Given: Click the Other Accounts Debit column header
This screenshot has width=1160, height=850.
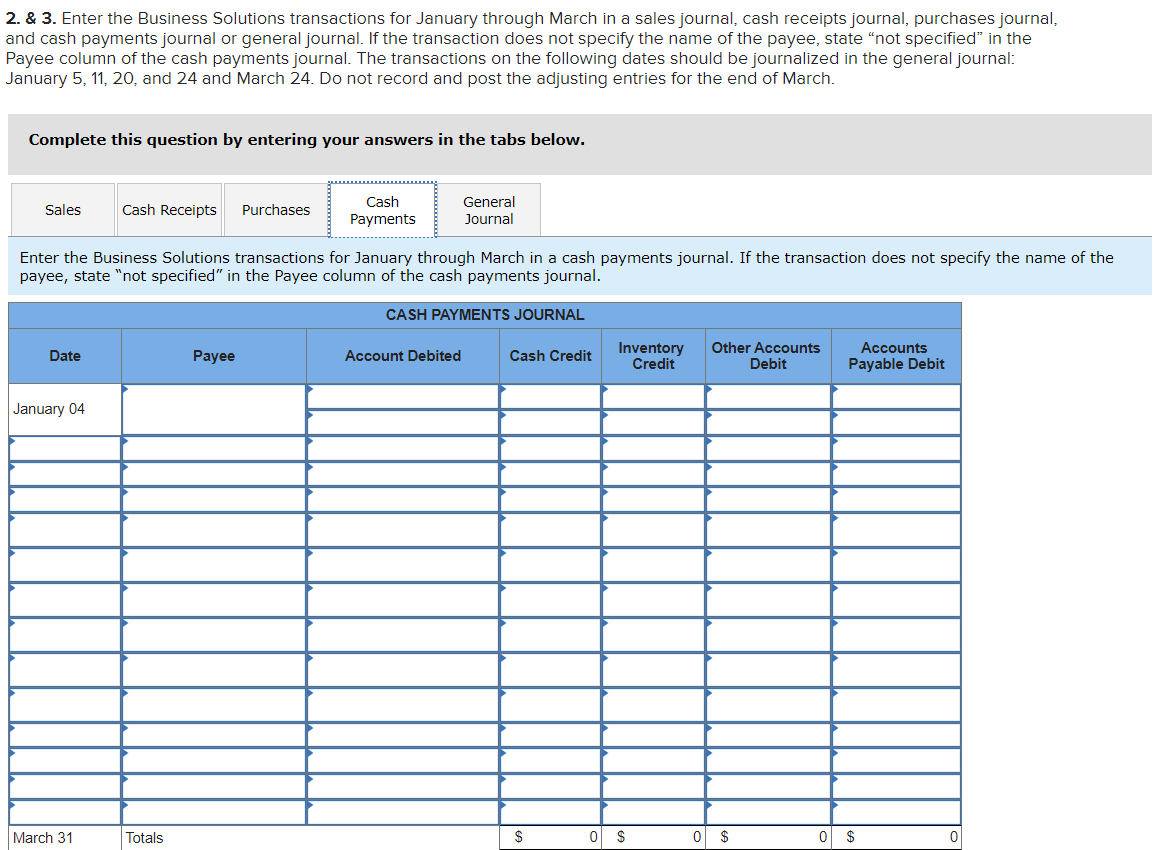Looking at the screenshot, I should click(769, 356).
